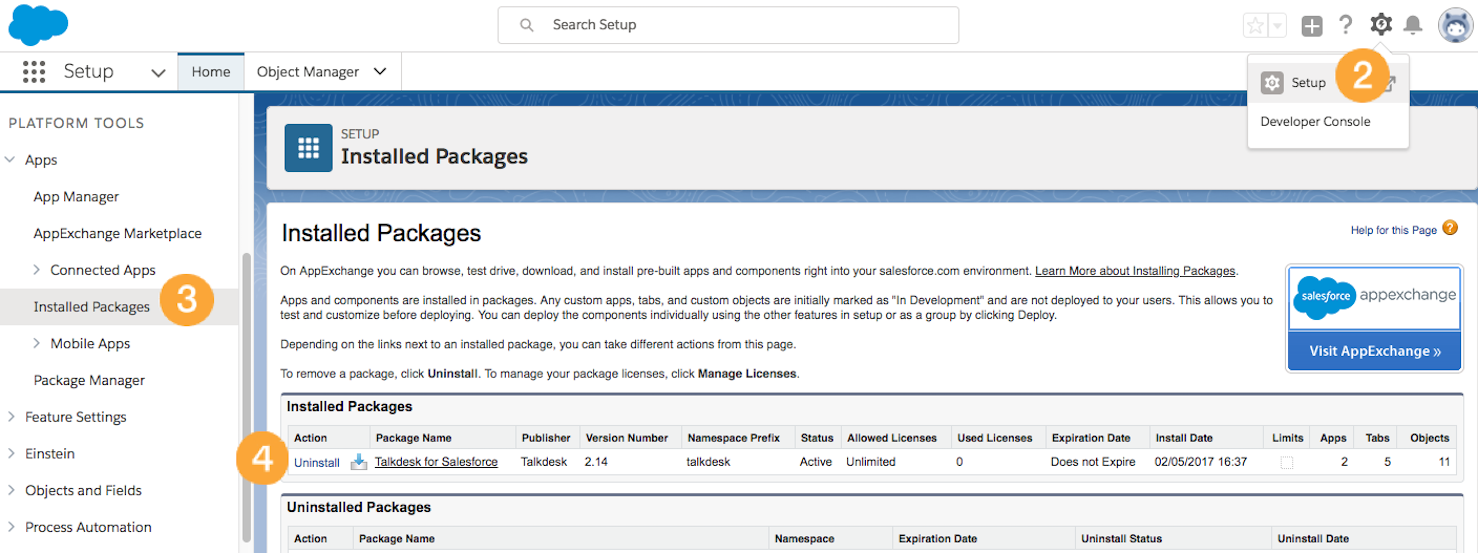Screen dimensions: 1478x553
Task: Switch to the Object Manager tab
Action: [x=308, y=72]
